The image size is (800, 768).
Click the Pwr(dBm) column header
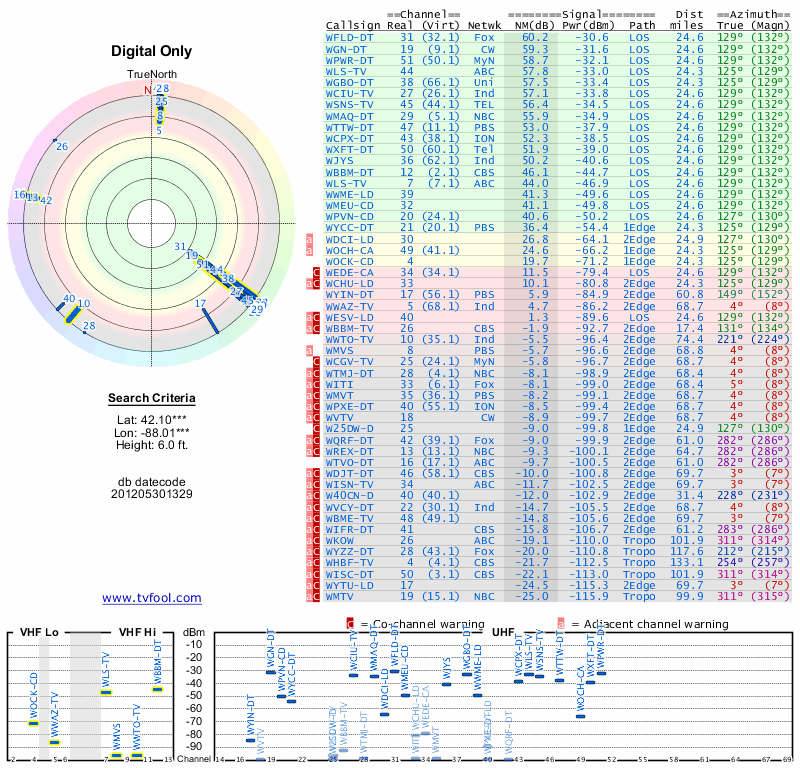click(x=588, y=26)
